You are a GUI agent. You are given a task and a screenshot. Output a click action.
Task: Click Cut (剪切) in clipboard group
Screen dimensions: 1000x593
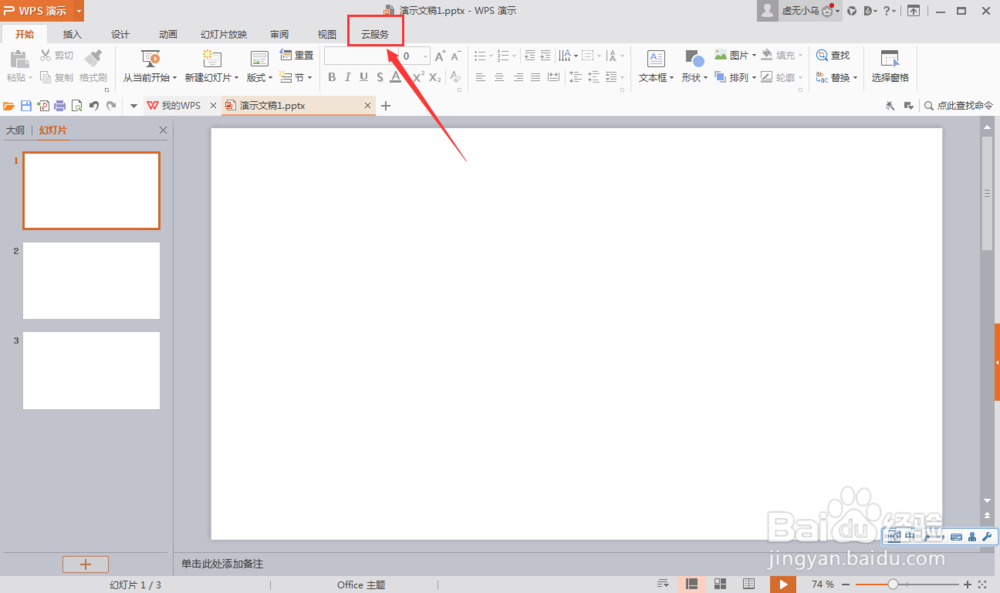point(56,55)
